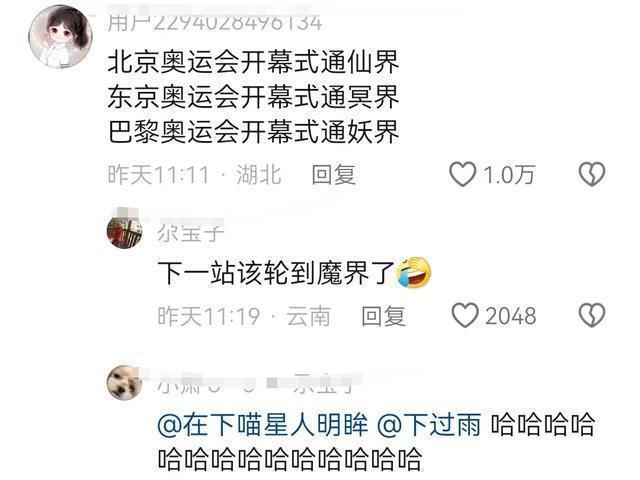Screen dimensions: 640x480
Task: Open the avatar of 11:19 reply author
Action: pos(125,231)
